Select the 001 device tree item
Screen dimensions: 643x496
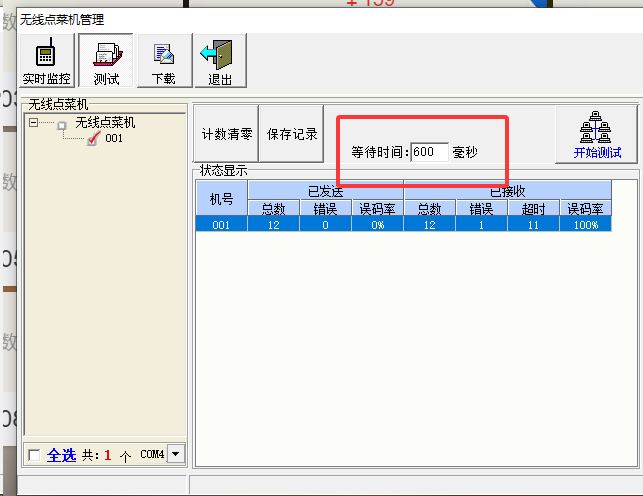tap(114, 139)
